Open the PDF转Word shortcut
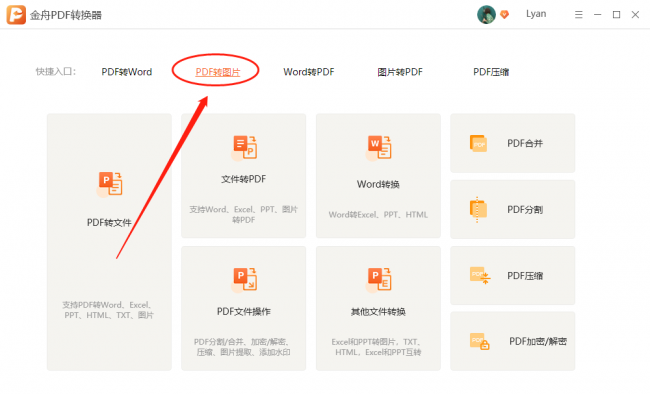This screenshot has width=650, height=394. click(127, 72)
